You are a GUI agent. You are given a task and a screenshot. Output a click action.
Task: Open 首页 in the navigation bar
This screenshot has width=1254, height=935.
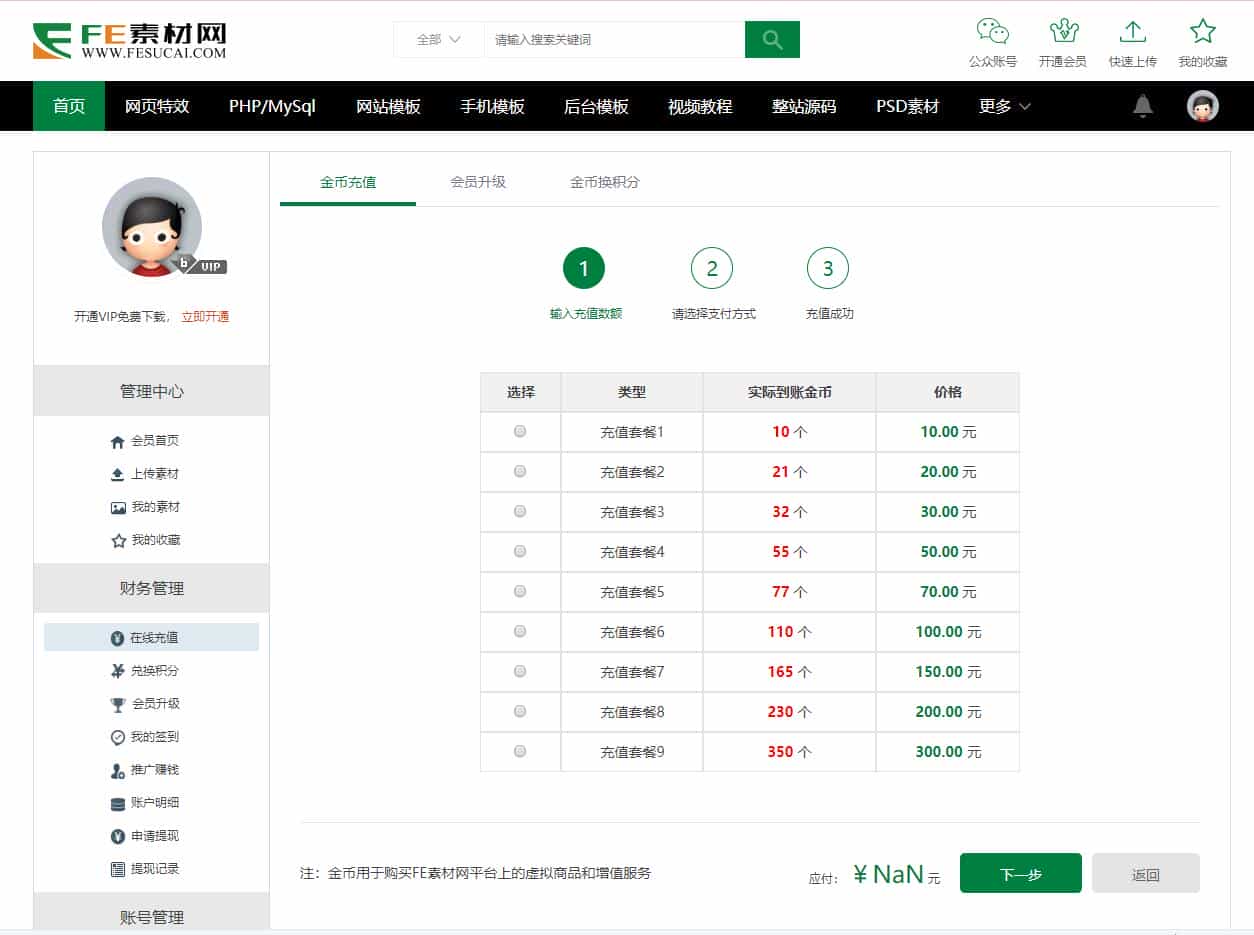[x=69, y=106]
